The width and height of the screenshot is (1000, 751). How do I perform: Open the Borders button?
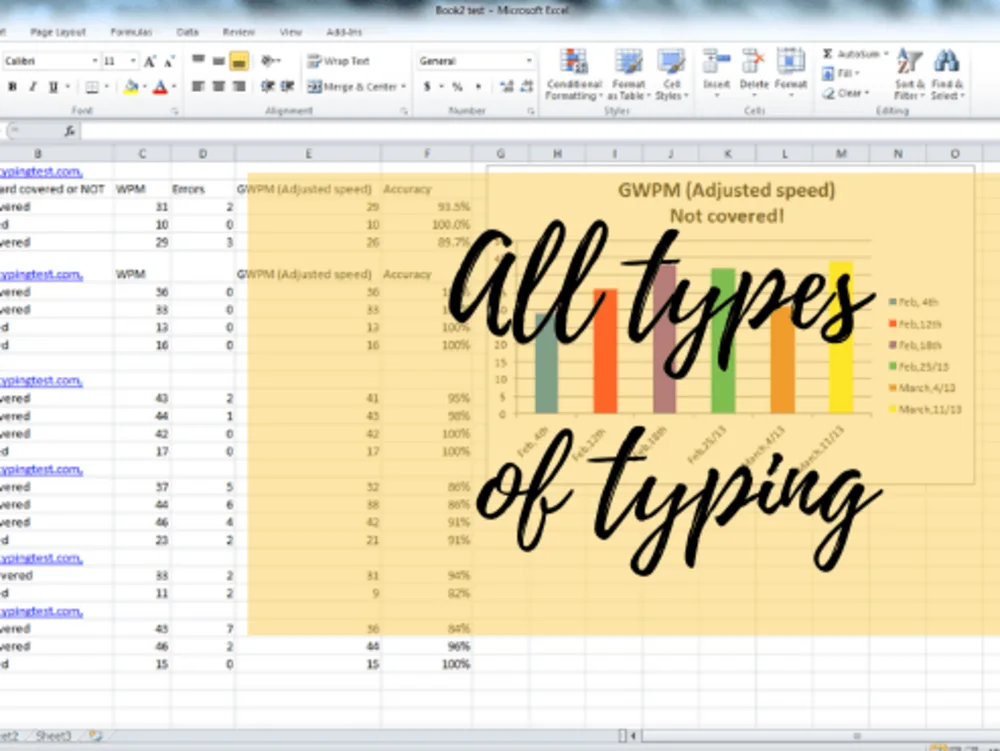pos(92,87)
